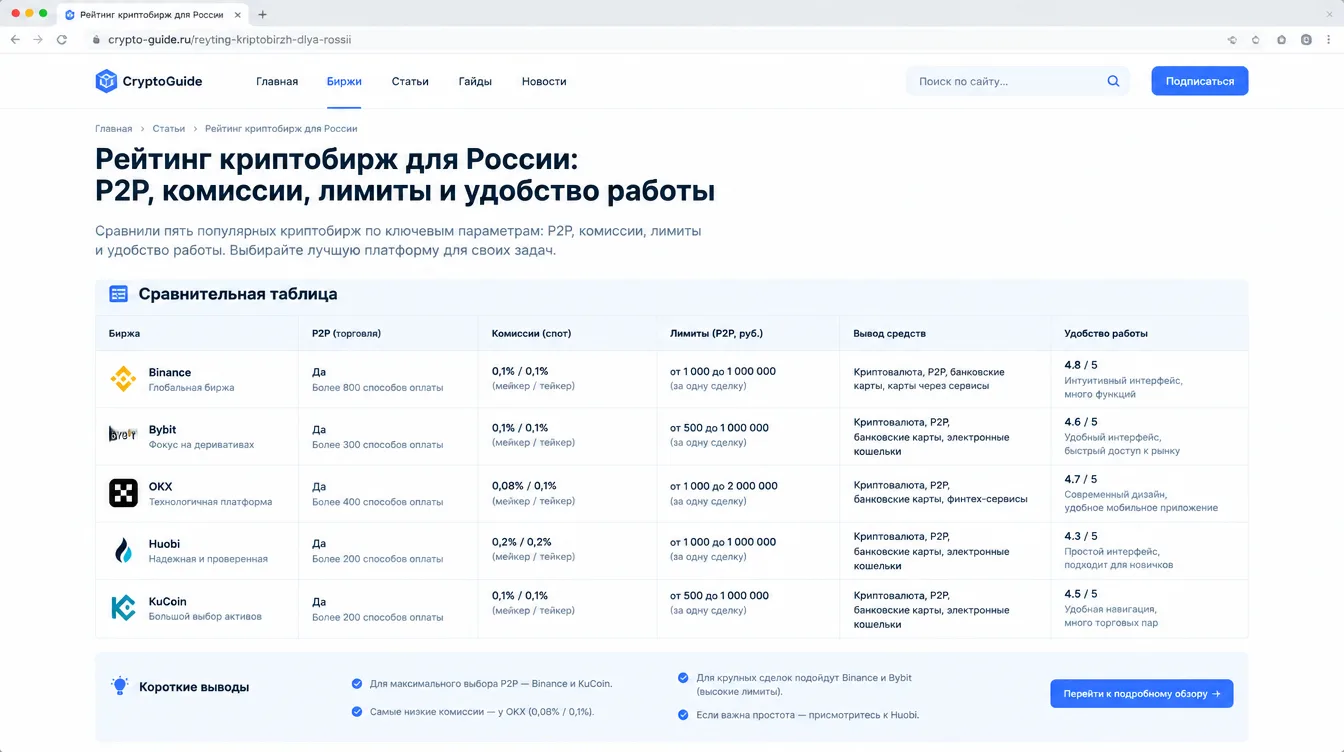Click the Подписаться button
The width and height of the screenshot is (1344, 752).
1200,81
